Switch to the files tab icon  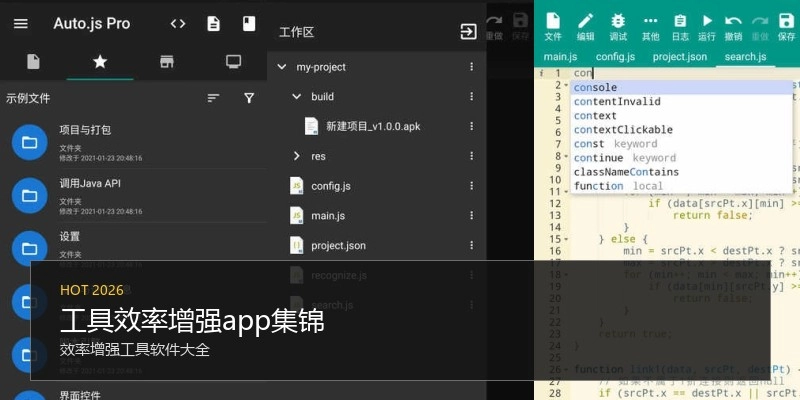click(x=33, y=62)
